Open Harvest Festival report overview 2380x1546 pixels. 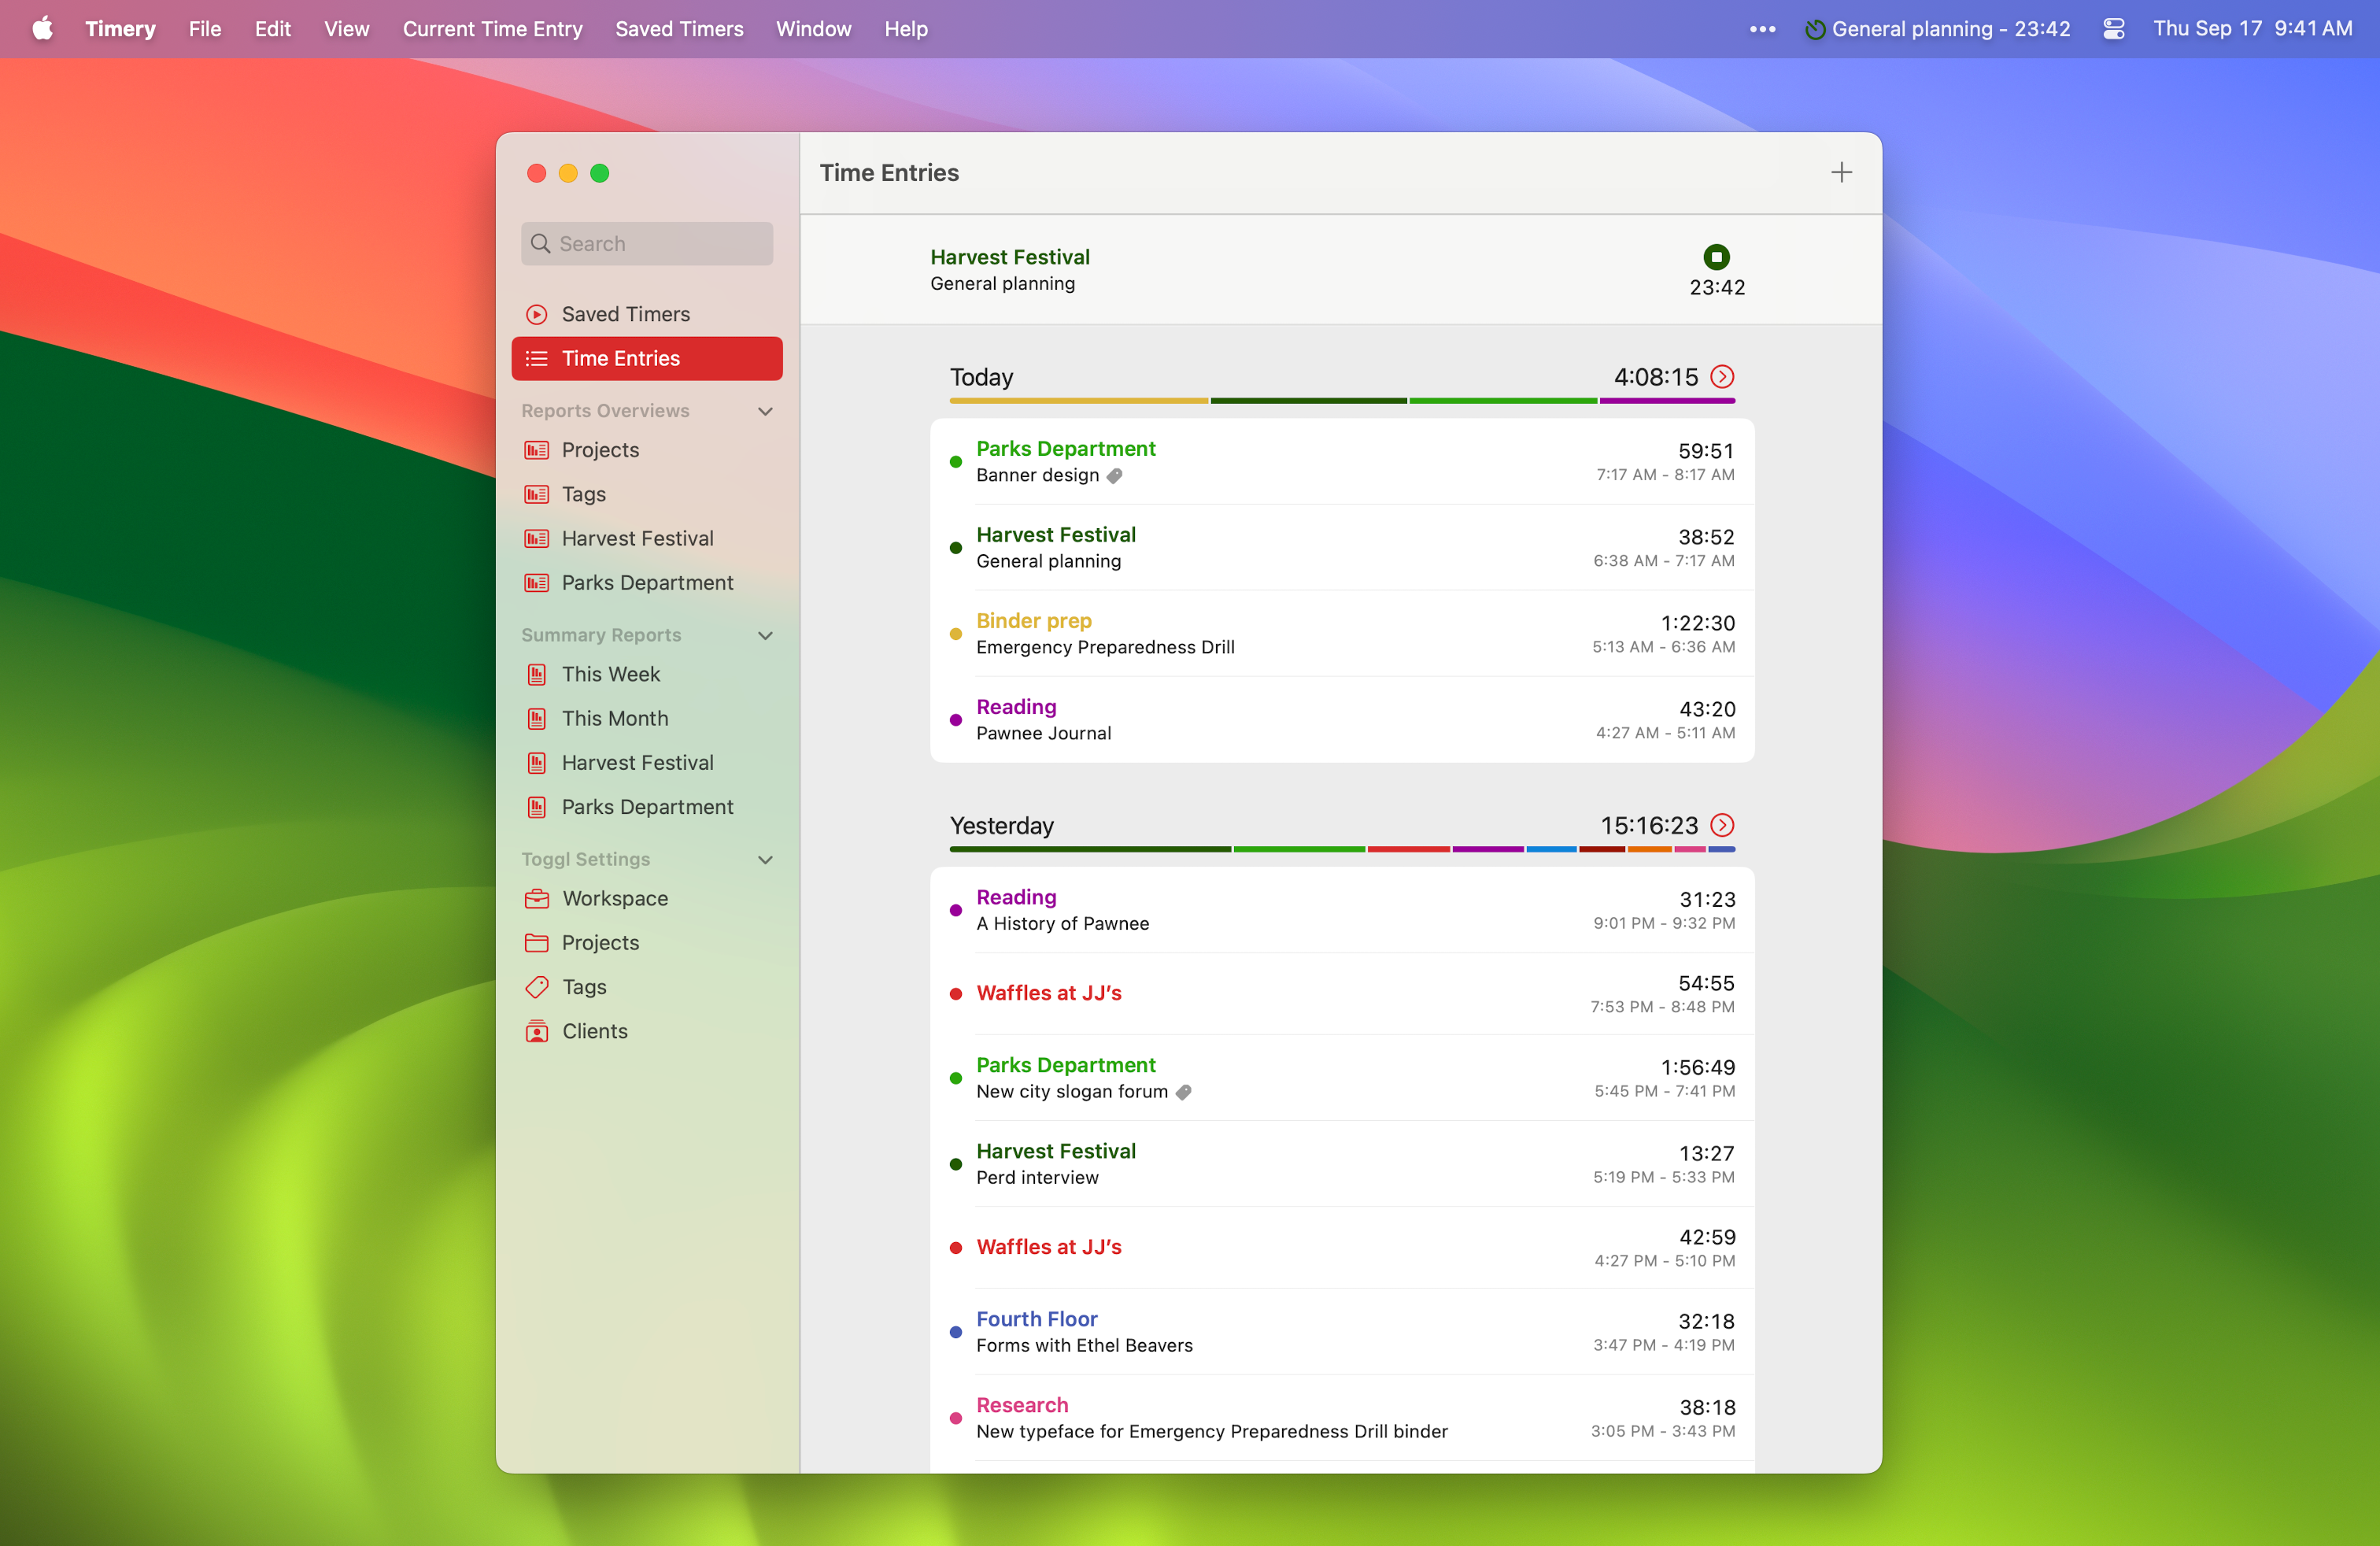[x=646, y=538]
